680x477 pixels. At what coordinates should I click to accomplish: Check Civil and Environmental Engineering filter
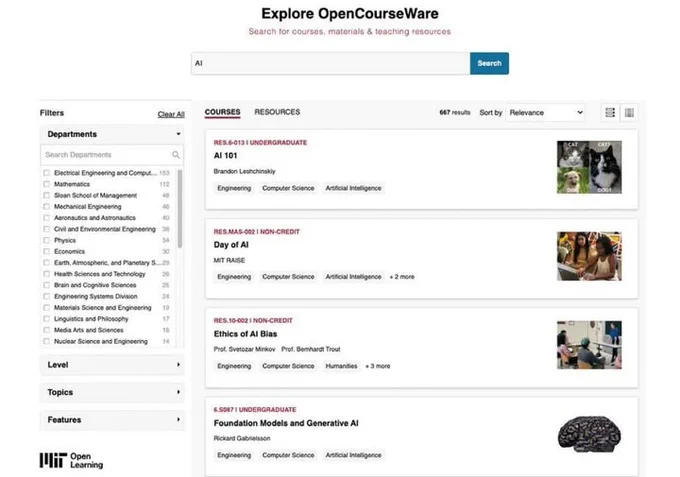[x=46, y=229]
